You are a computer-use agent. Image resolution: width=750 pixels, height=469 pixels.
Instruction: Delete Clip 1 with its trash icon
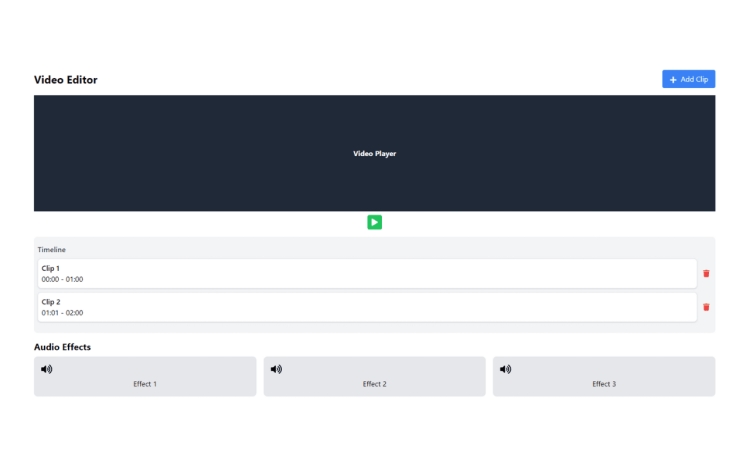(706, 273)
